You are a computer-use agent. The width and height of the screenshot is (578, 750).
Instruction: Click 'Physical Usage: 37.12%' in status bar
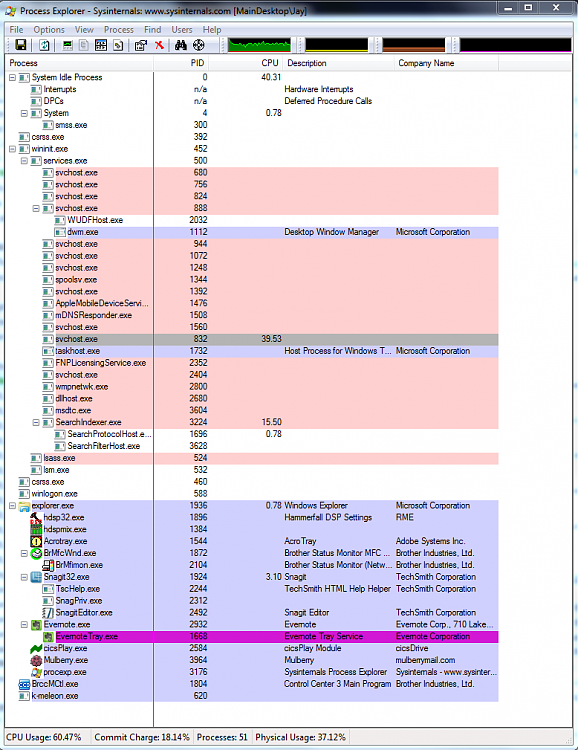(300, 737)
